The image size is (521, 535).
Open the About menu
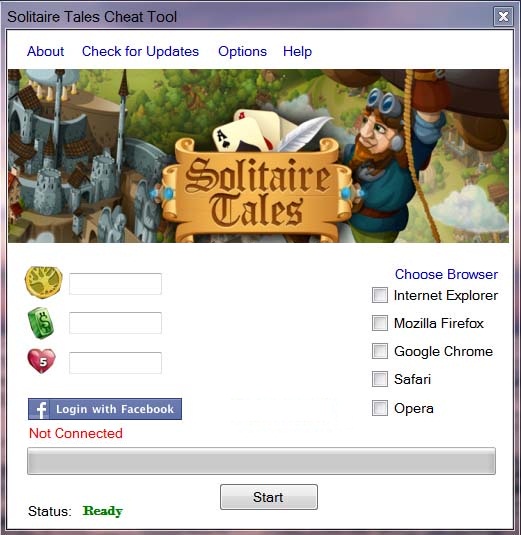[x=45, y=52]
